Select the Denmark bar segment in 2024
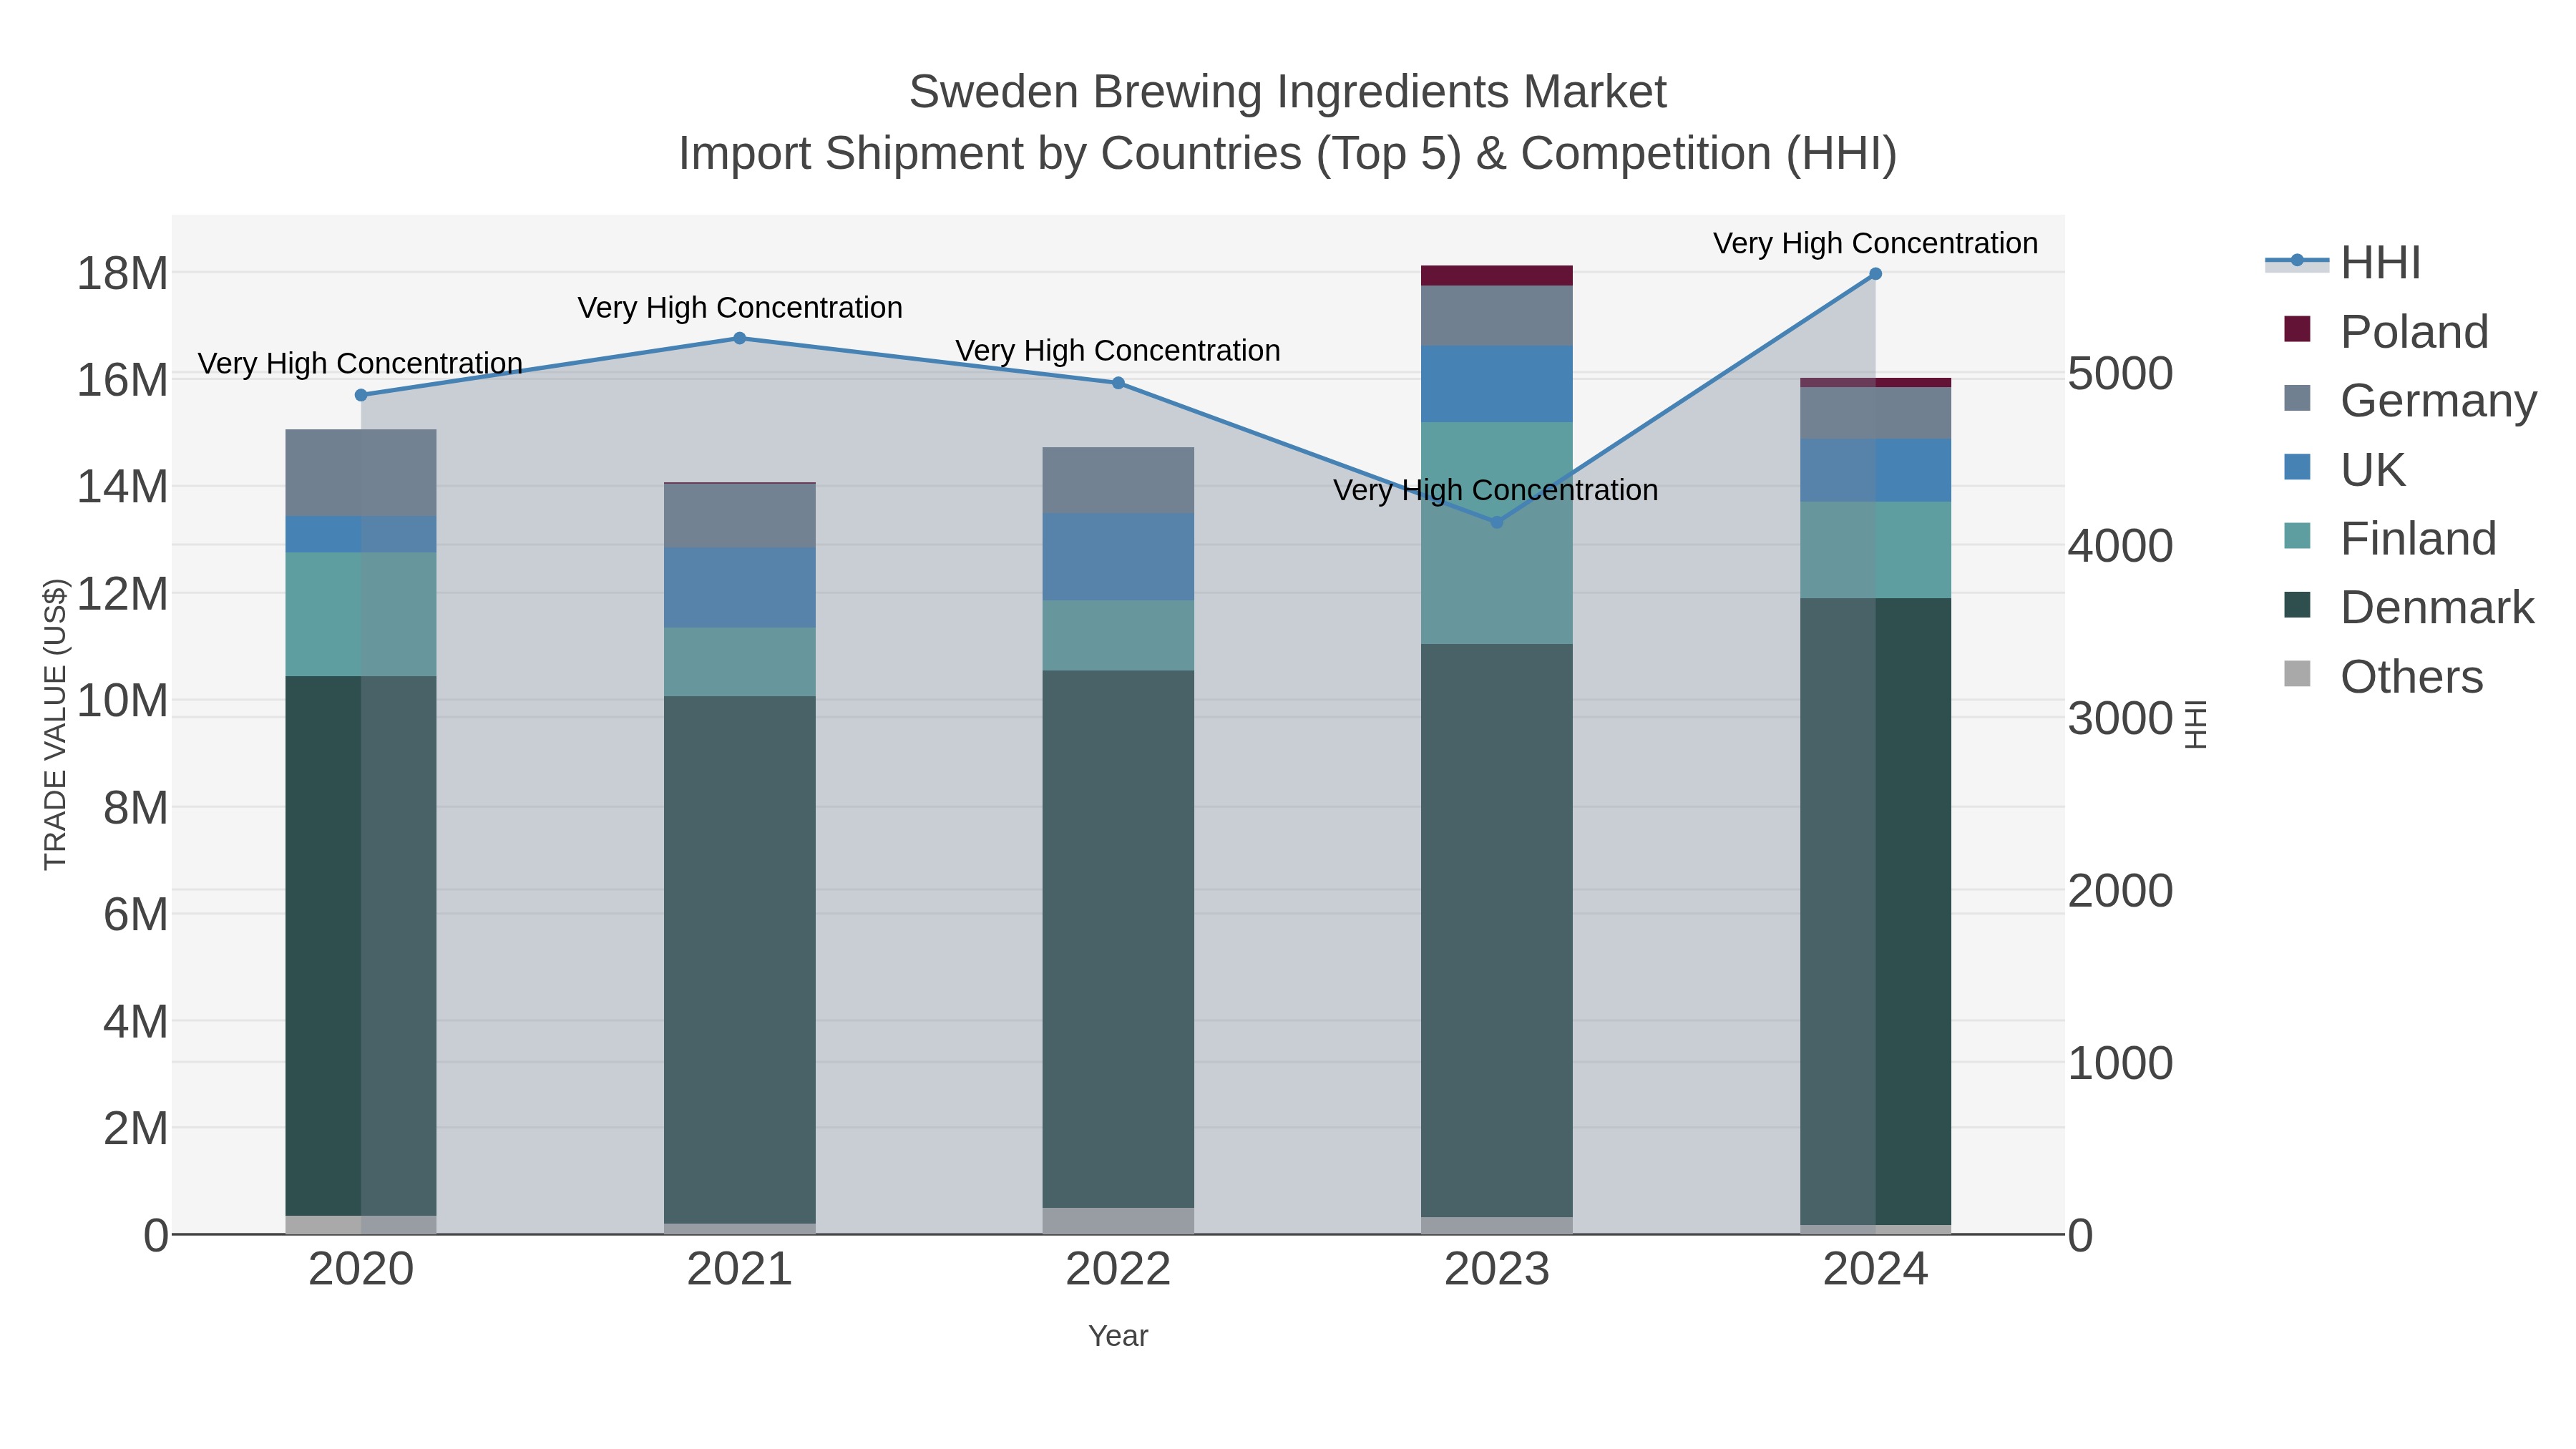Viewport: 2576px width, 1449px height. click(x=1875, y=912)
